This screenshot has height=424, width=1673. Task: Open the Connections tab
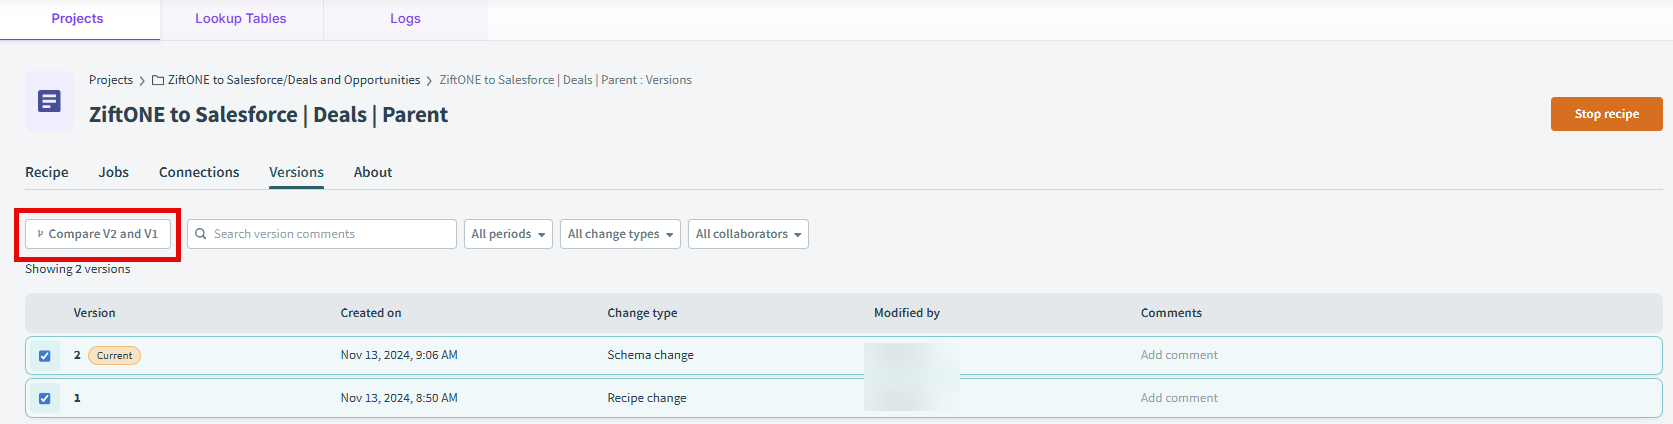coord(199,172)
